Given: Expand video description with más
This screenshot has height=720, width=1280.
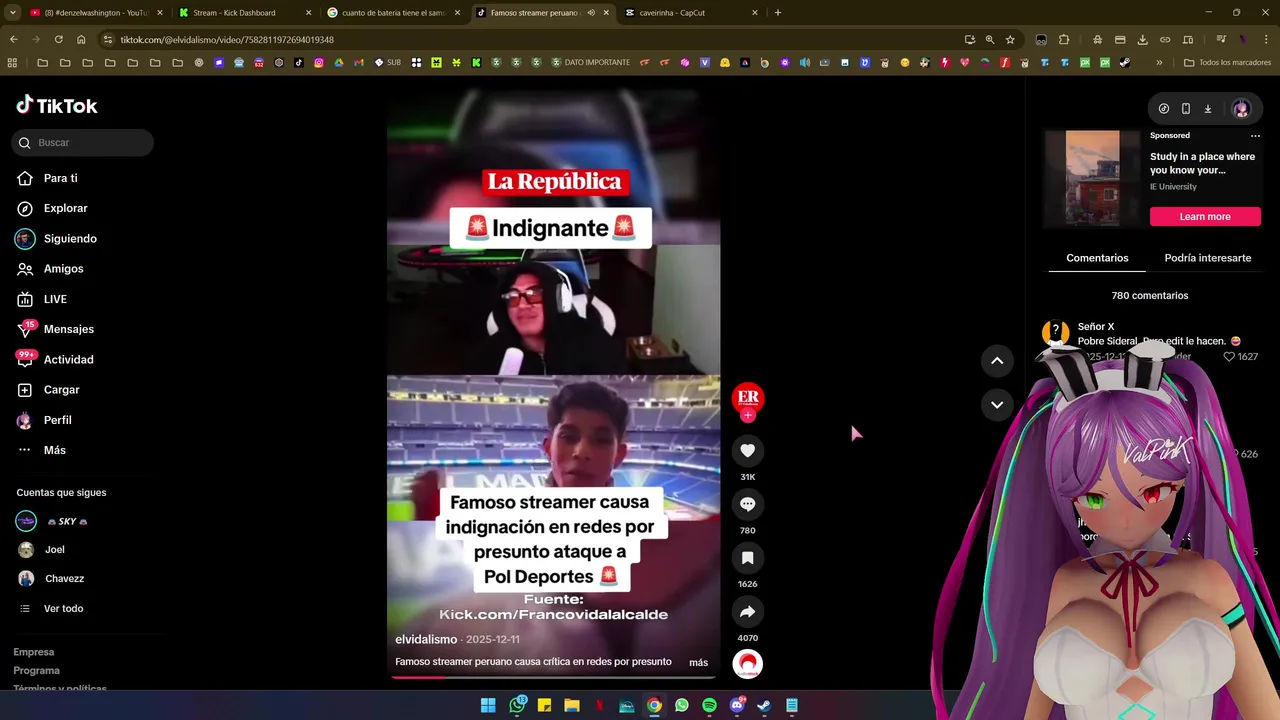Looking at the screenshot, I should (698, 662).
